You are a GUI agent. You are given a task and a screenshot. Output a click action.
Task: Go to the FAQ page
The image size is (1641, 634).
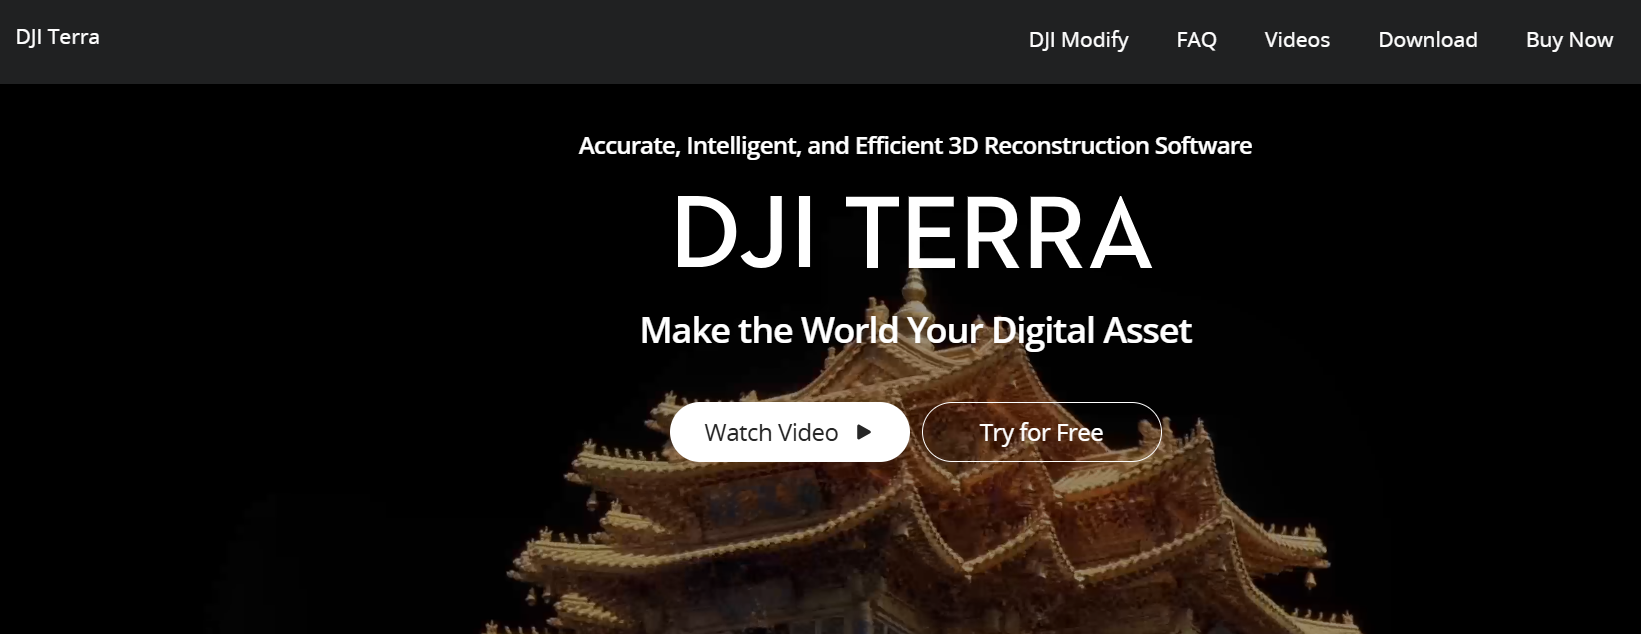tap(1196, 40)
